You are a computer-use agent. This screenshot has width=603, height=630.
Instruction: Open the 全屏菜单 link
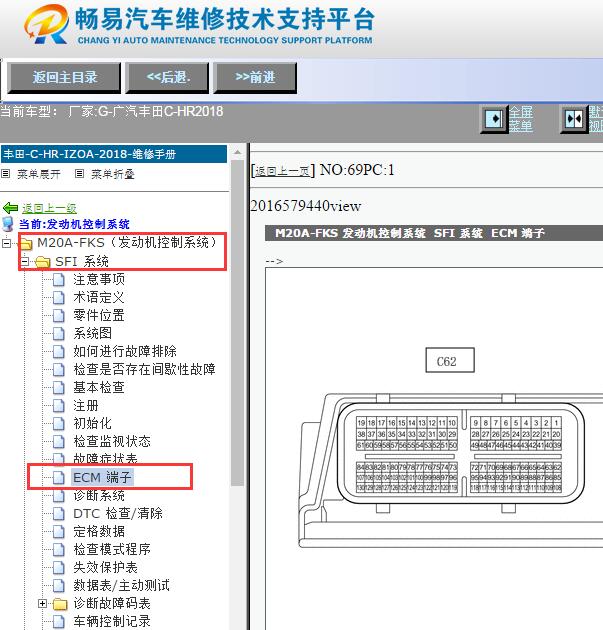(521, 119)
